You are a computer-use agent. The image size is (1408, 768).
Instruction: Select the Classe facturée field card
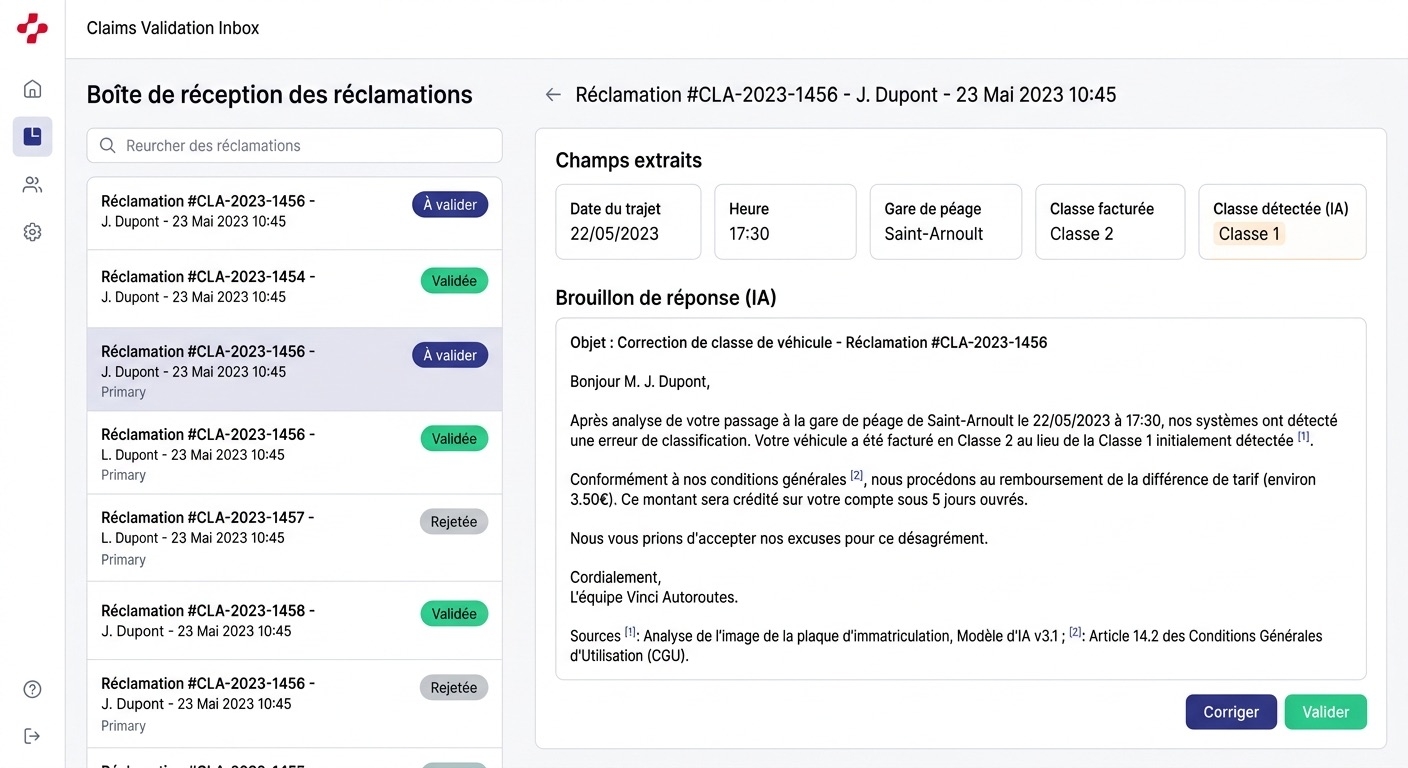pyautogui.click(x=1110, y=222)
